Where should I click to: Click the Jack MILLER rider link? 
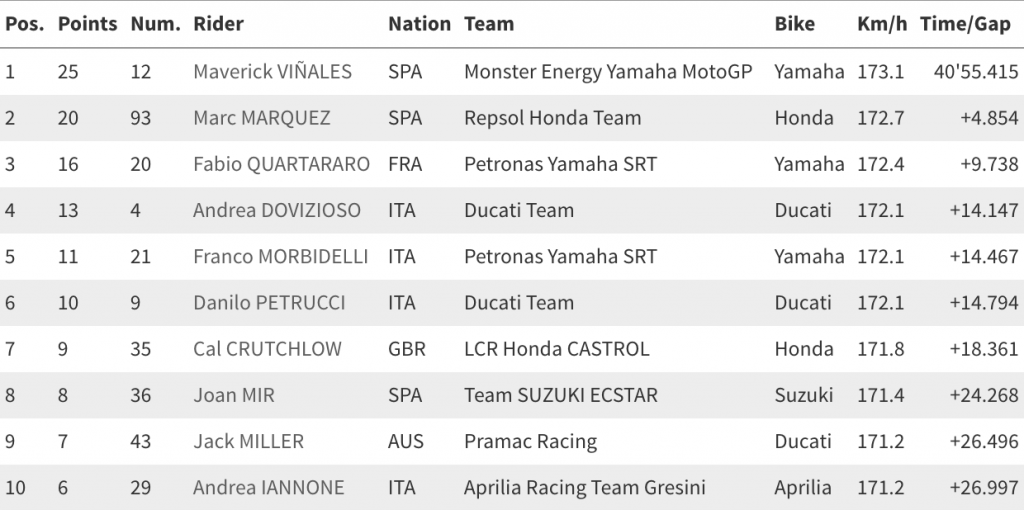click(x=248, y=441)
